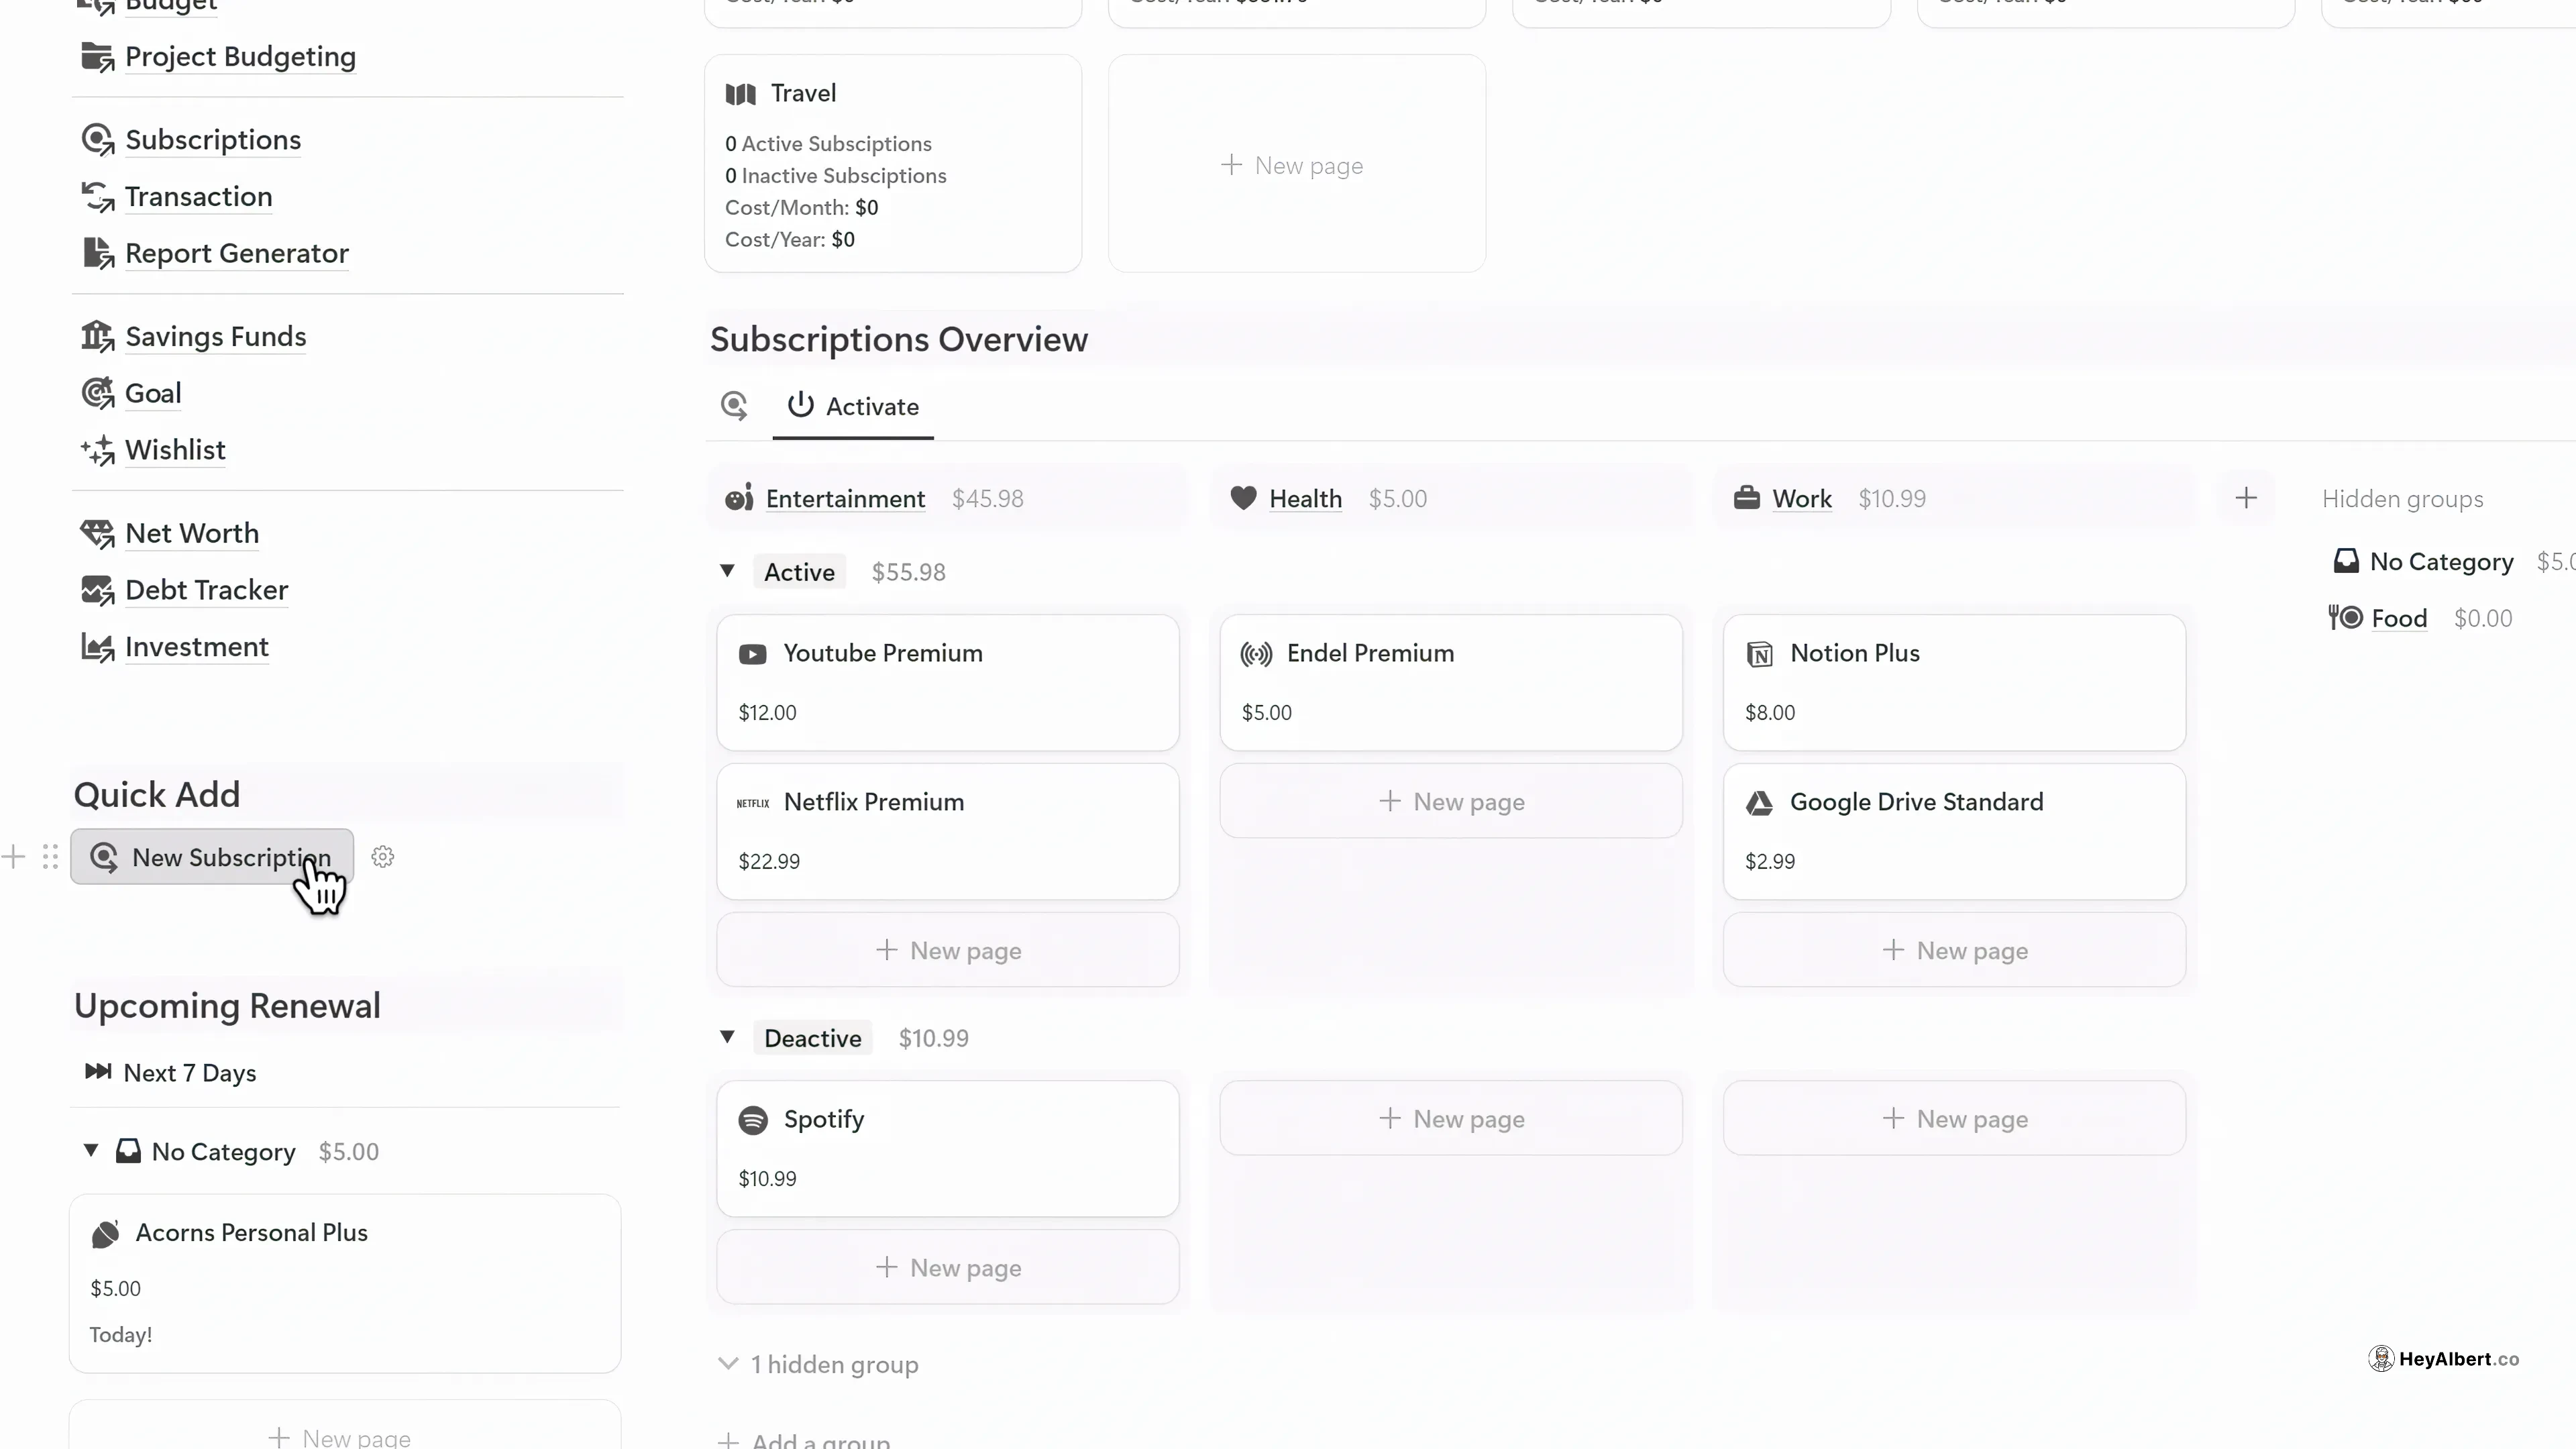Click the Goal target icon
The width and height of the screenshot is (2576, 1449).
[x=97, y=393]
